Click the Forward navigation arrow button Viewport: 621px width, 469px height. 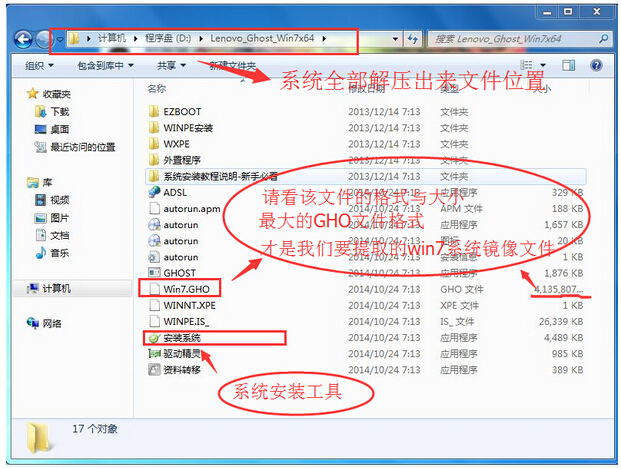pos(43,39)
